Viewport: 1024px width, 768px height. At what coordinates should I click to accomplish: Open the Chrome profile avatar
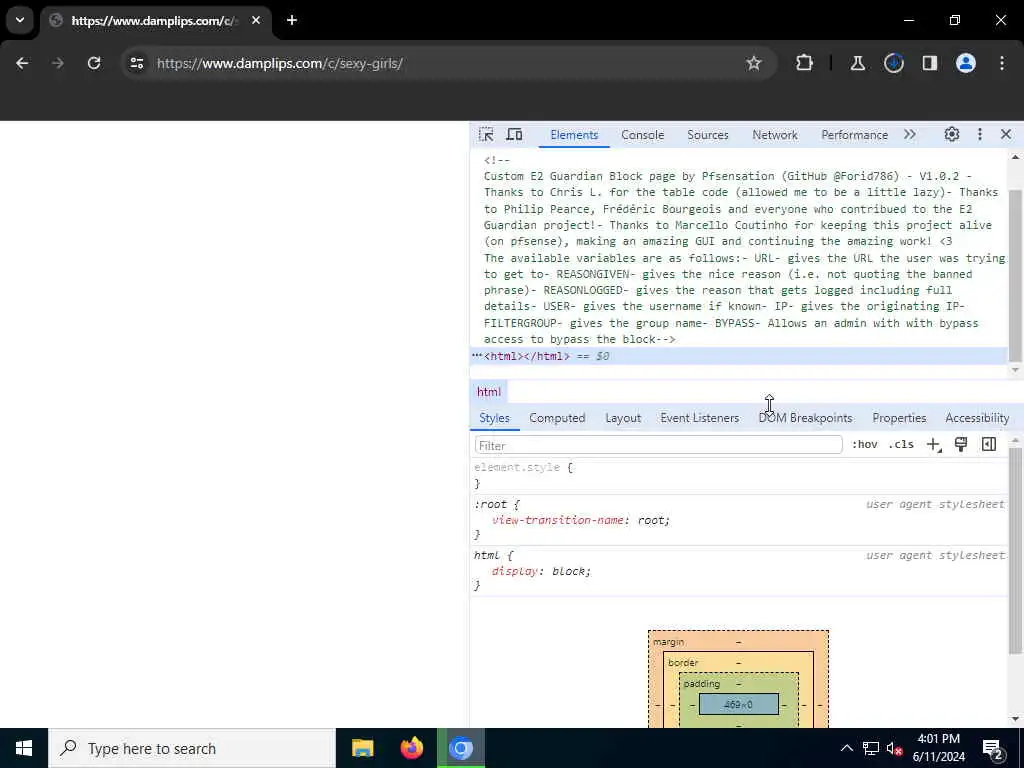click(966, 63)
